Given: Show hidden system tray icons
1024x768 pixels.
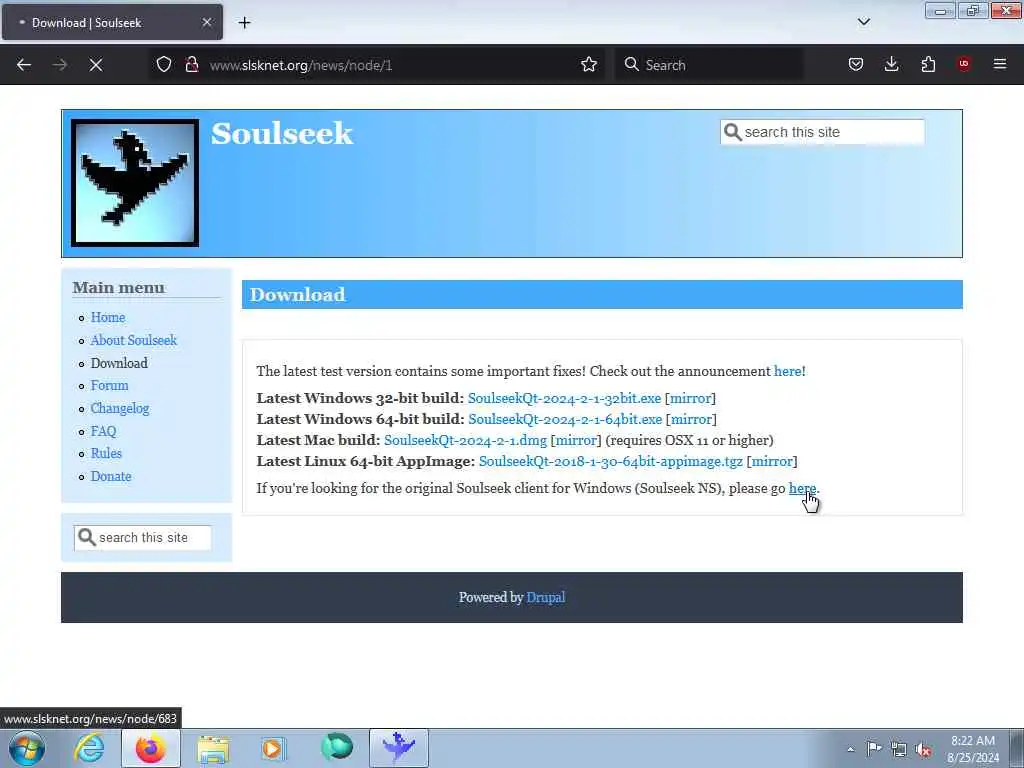Looking at the screenshot, I should point(850,749).
